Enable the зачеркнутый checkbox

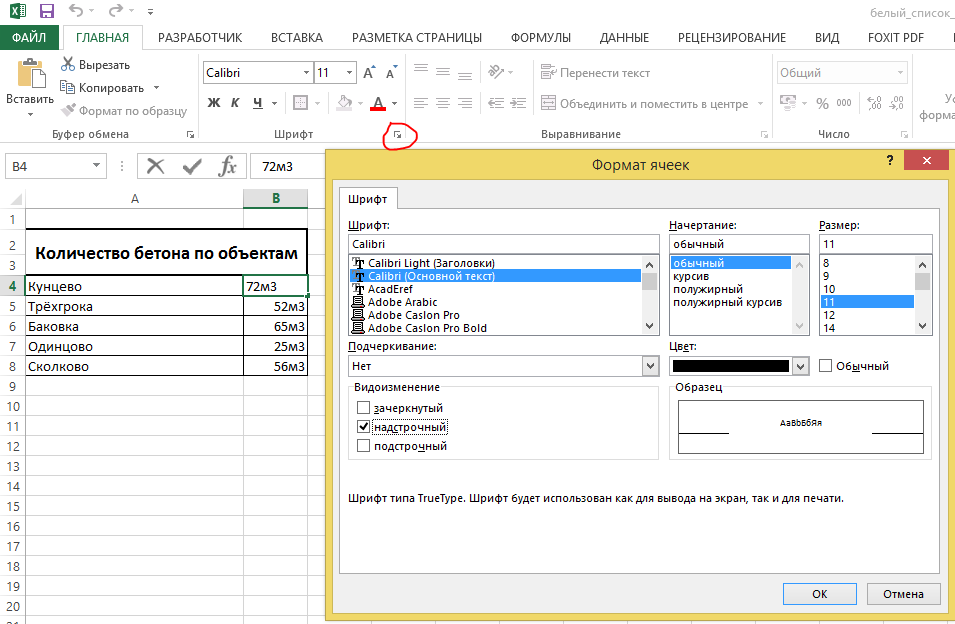pos(364,408)
